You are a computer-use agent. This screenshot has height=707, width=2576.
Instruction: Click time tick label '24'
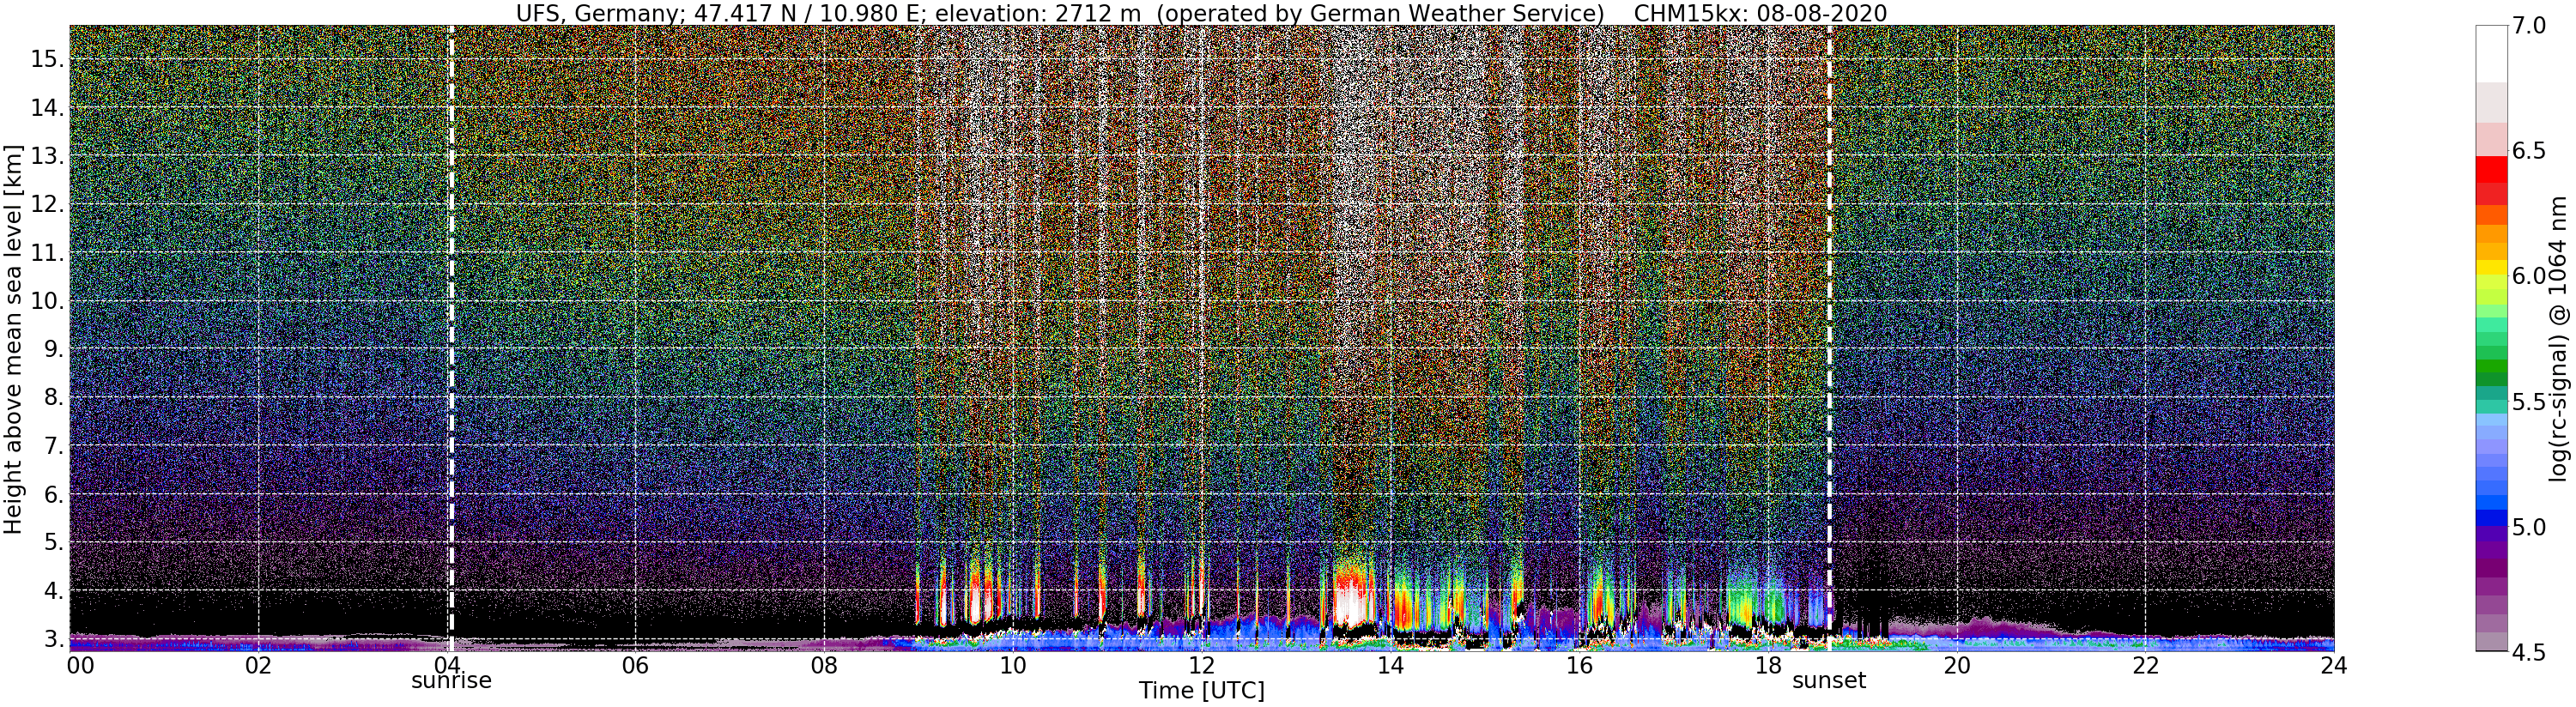(x=2334, y=665)
